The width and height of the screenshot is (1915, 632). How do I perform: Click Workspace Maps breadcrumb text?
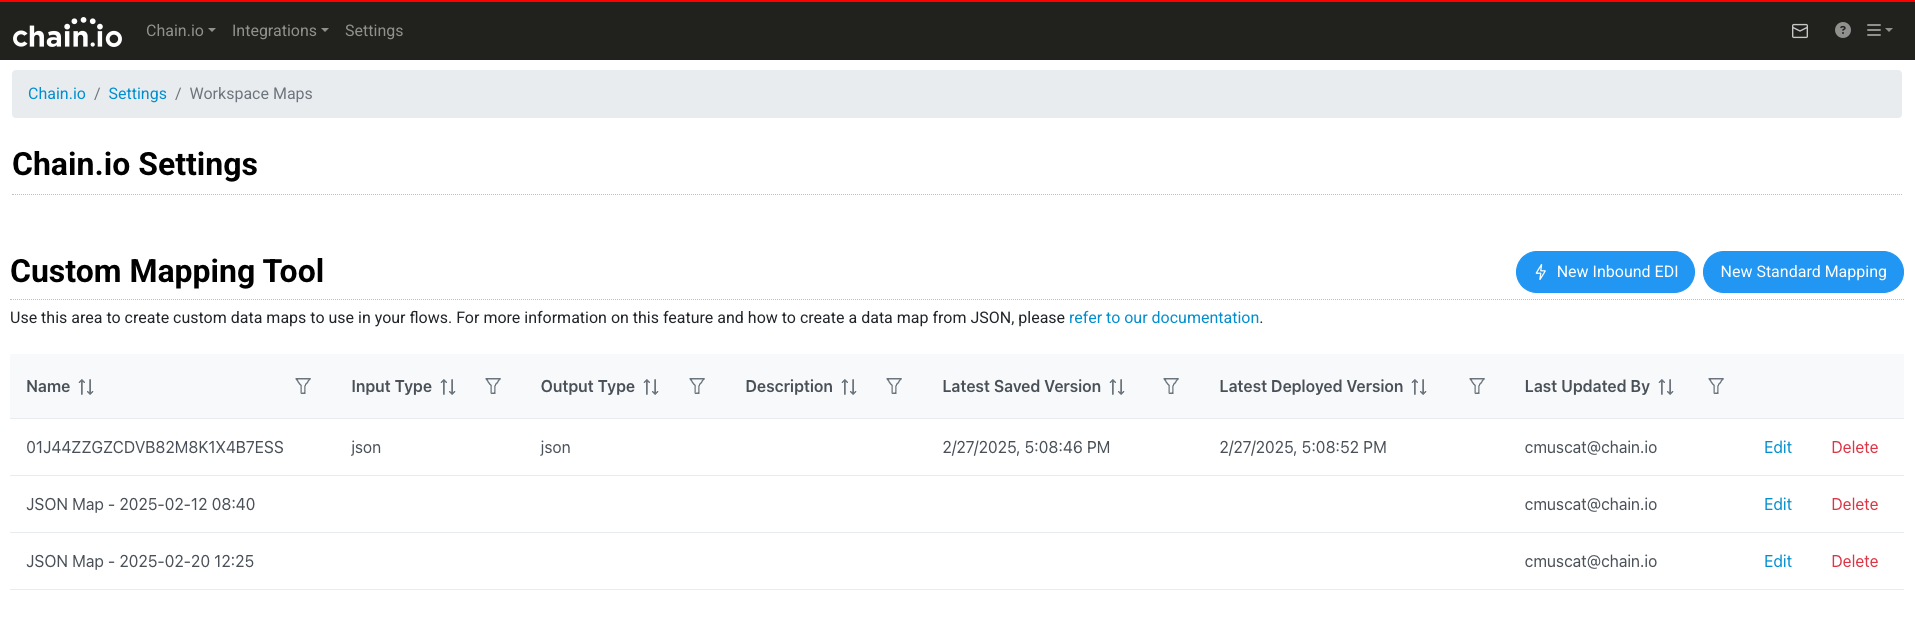[x=251, y=94]
